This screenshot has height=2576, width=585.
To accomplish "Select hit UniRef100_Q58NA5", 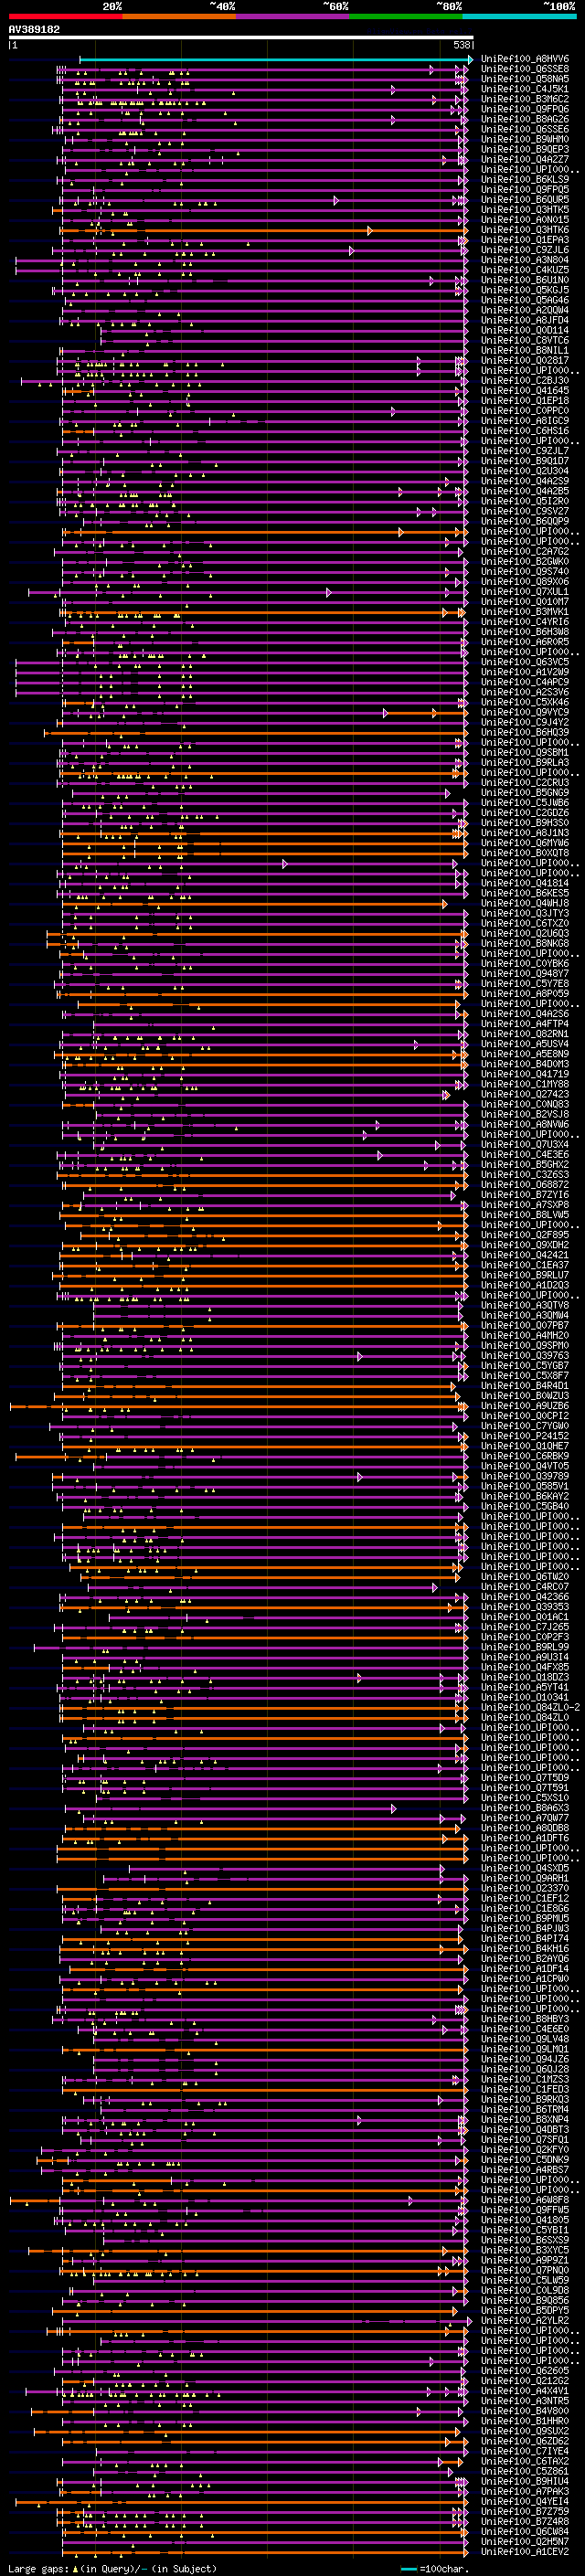I will click(x=525, y=79).
